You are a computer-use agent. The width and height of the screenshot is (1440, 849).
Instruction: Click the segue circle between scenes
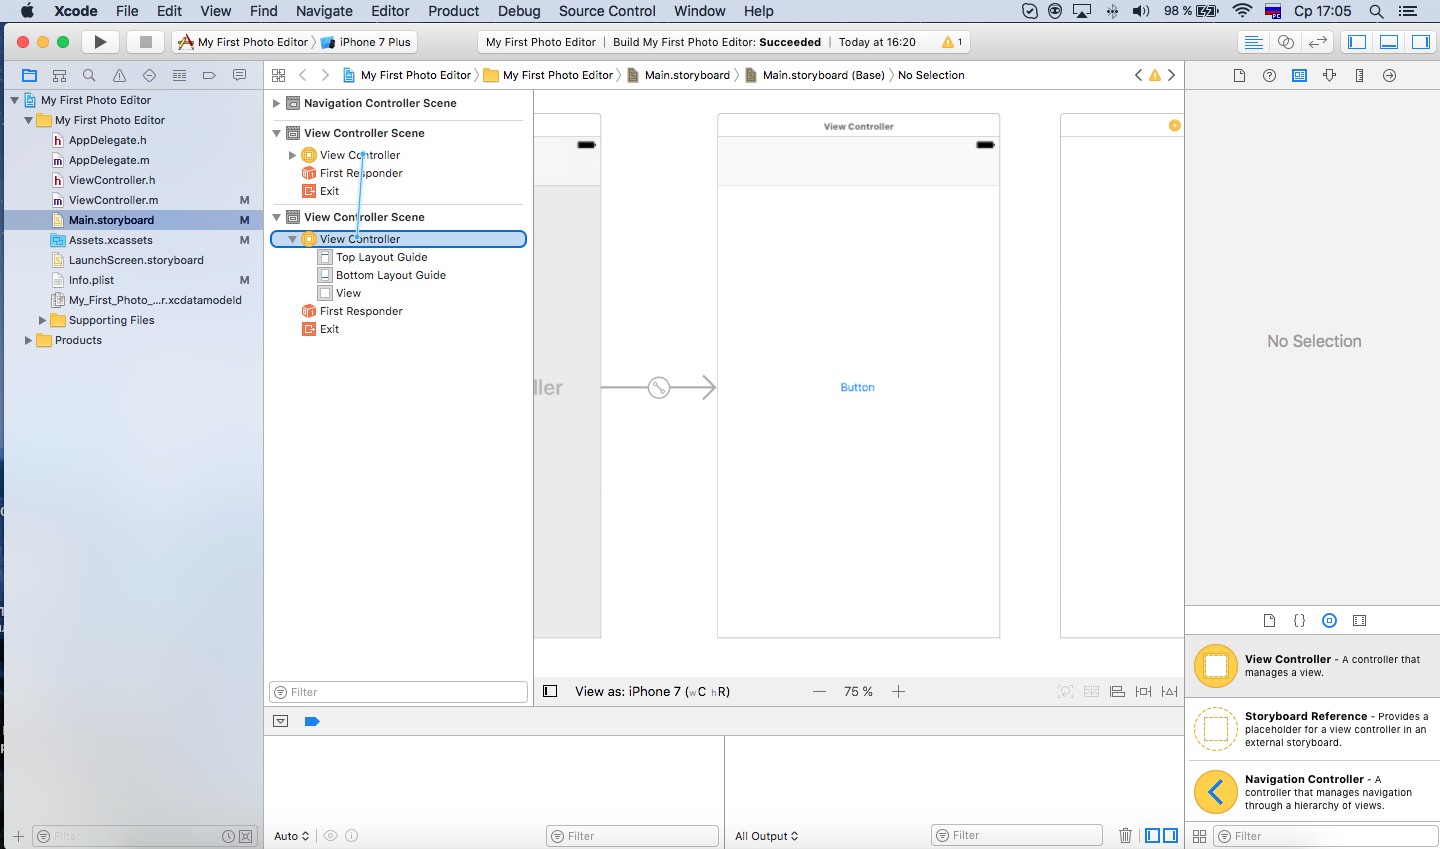pyautogui.click(x=659, y=387)
